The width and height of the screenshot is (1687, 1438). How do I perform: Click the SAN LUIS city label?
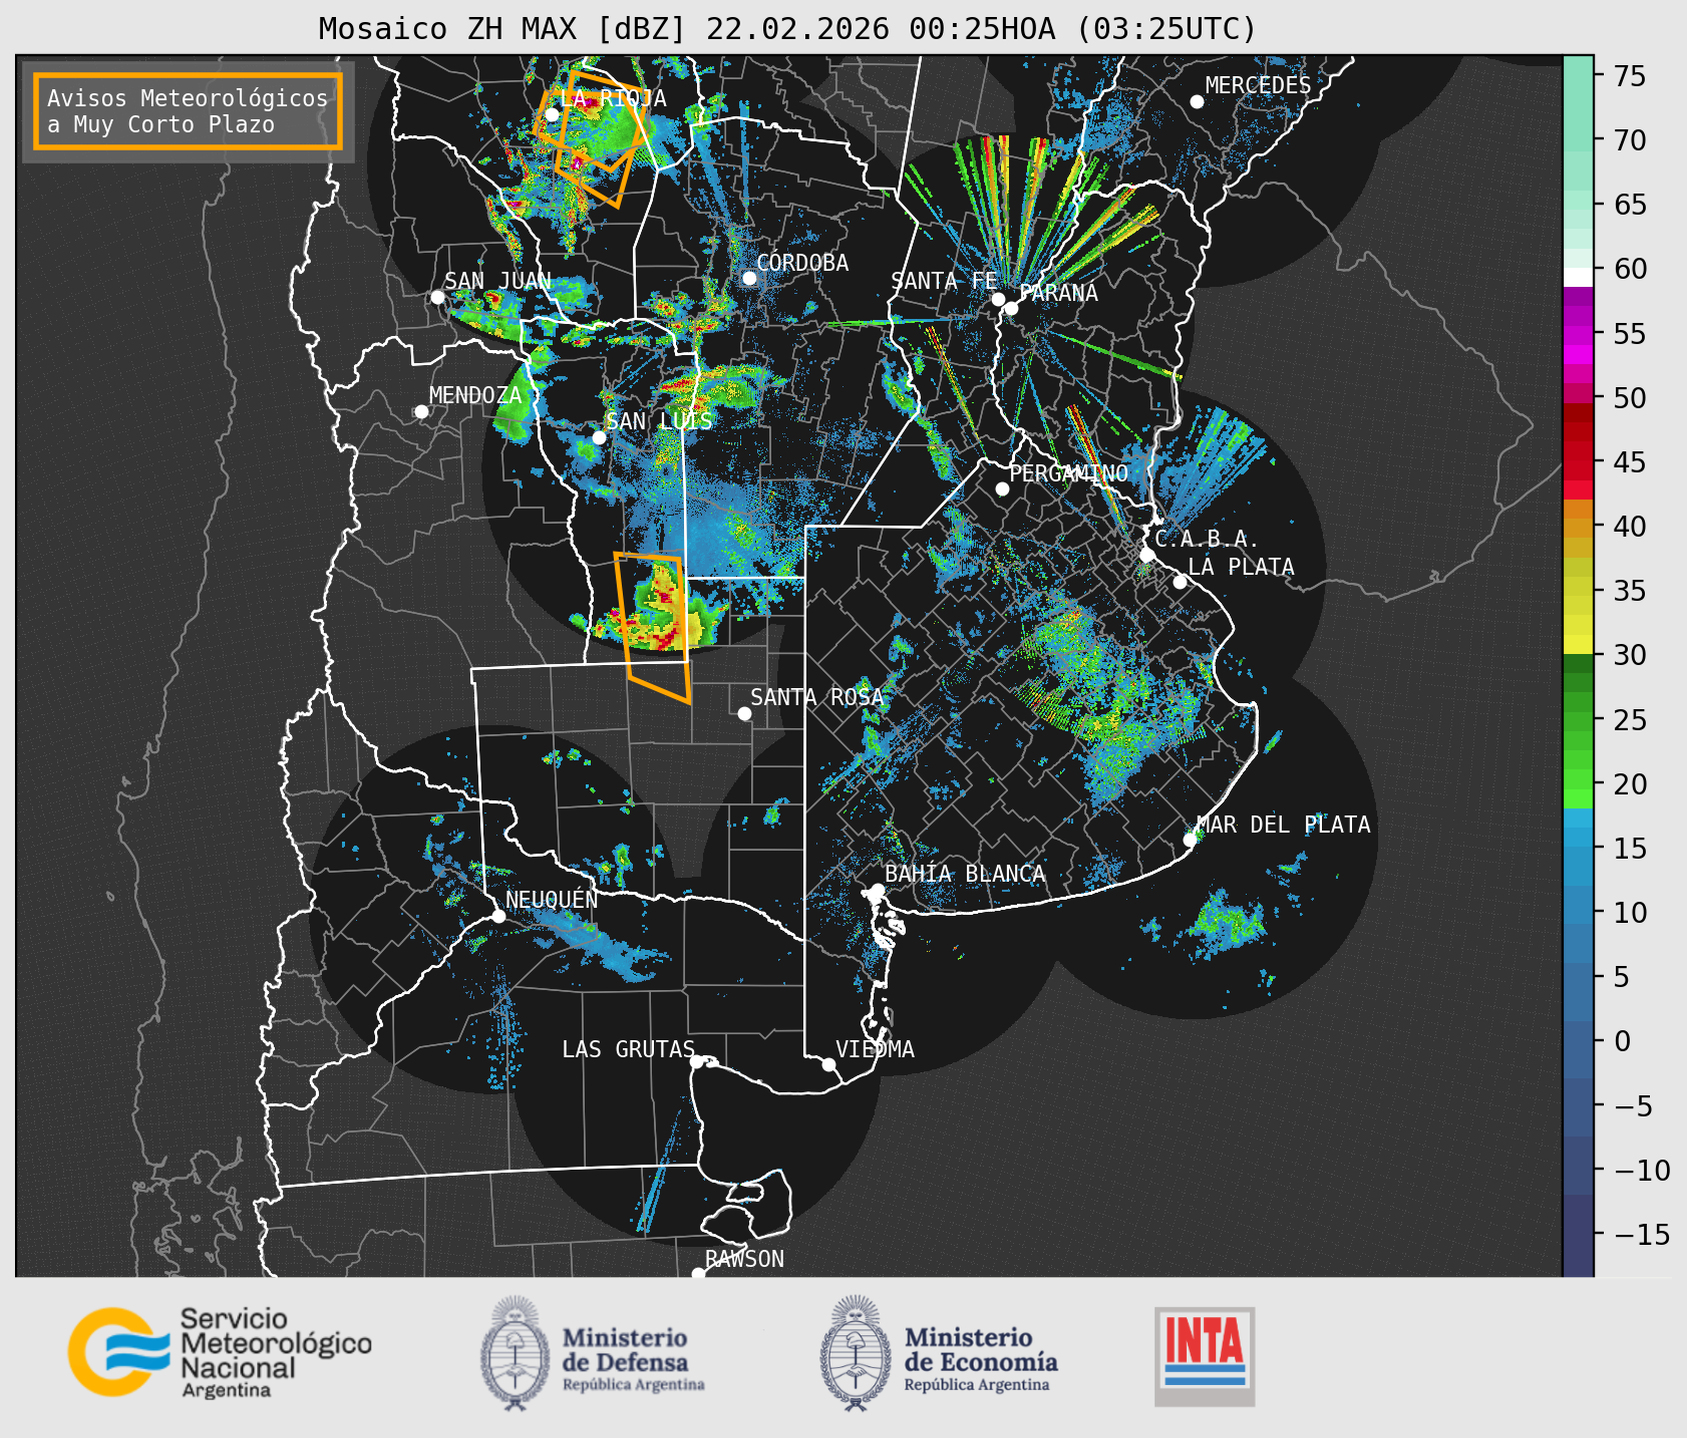click(659, 421)
